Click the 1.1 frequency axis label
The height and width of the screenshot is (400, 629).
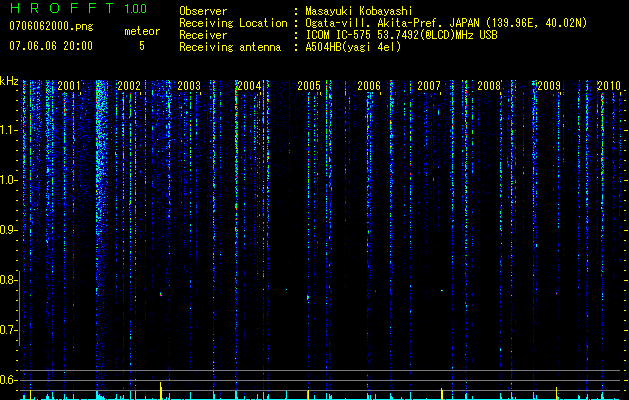point(8,130)
